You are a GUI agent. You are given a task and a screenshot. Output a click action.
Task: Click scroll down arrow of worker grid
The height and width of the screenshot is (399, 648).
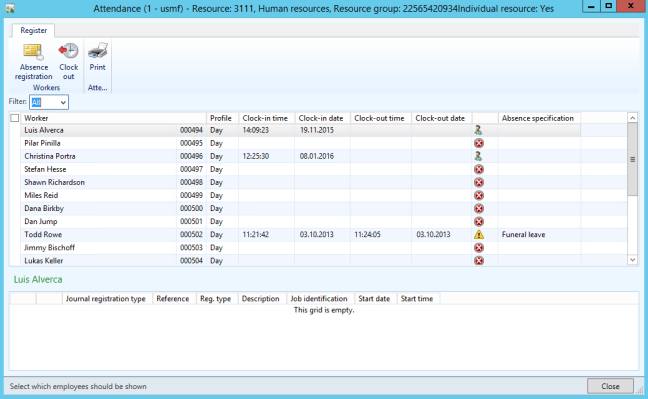coord(632,260)
